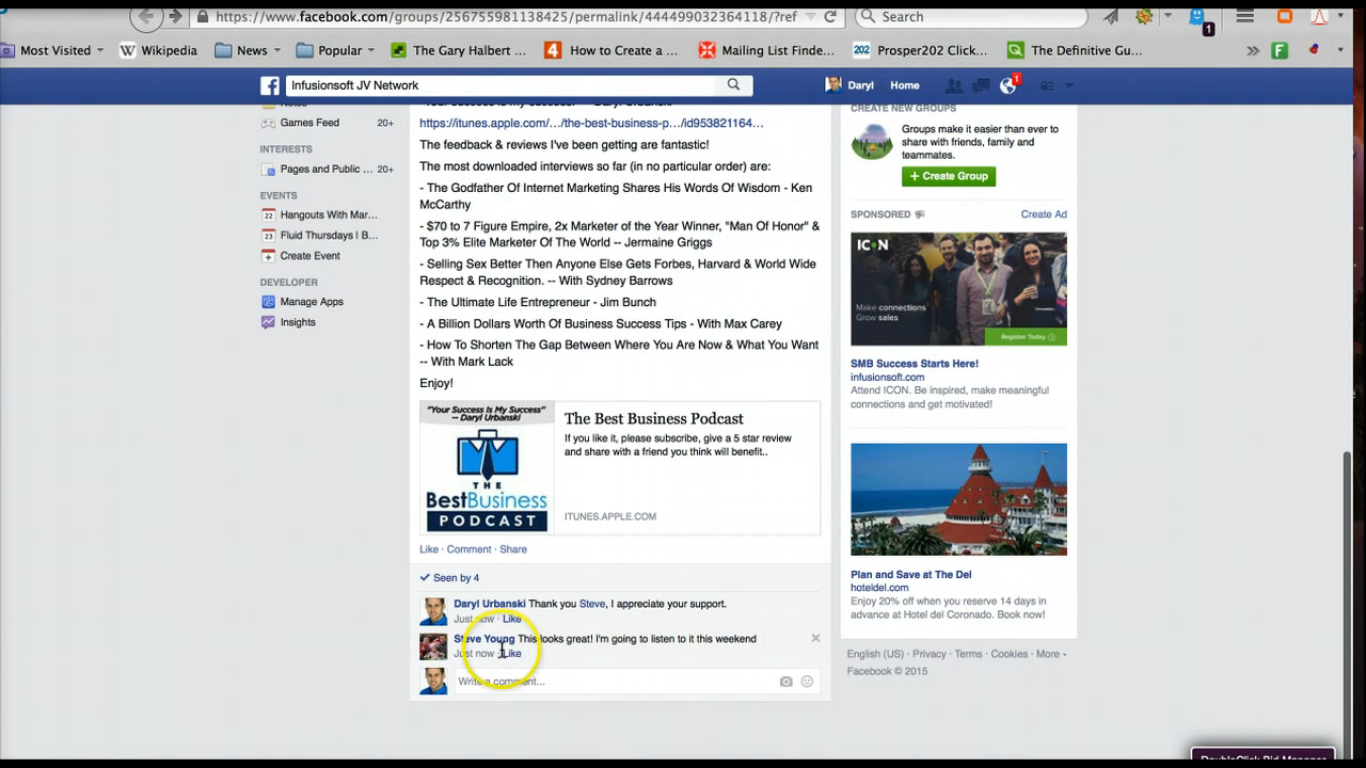Attach a photo using the camera icon
This screenshot has height=768, width=1366.
[786, 682]
